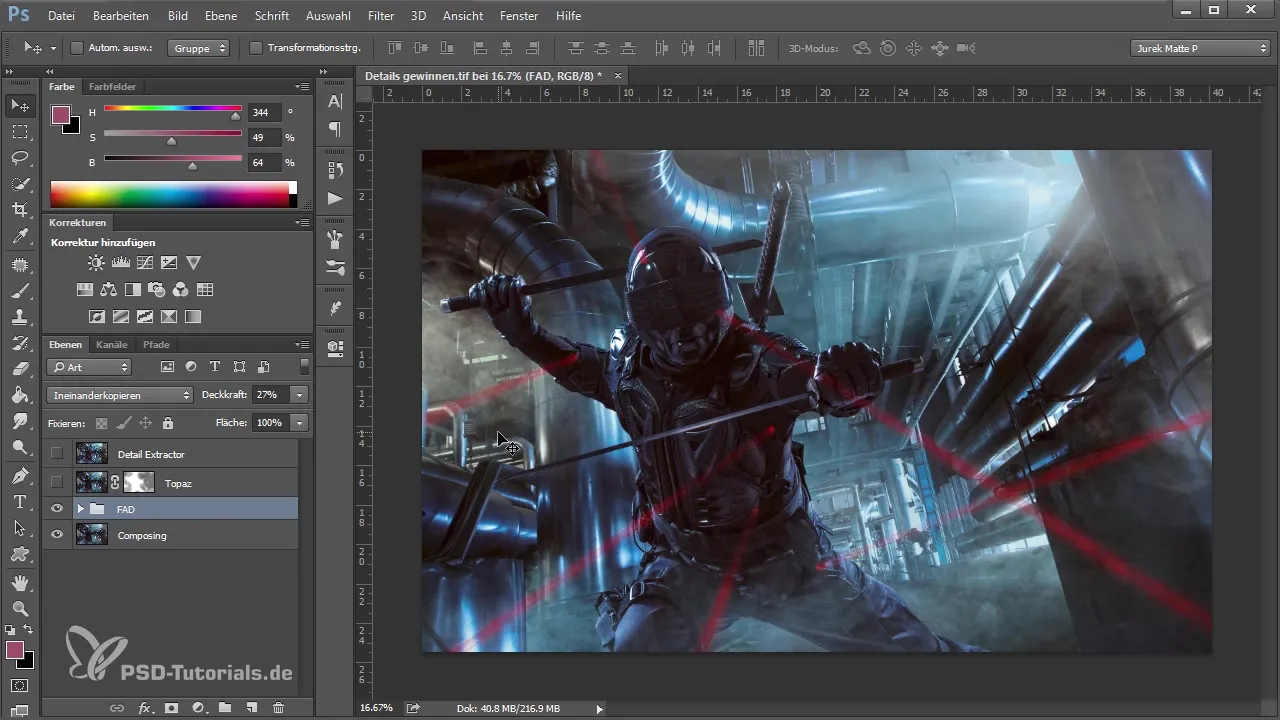Expand the FAD group
The image size is (1280, 720).
pyautogui.click(x=80, y=509)
